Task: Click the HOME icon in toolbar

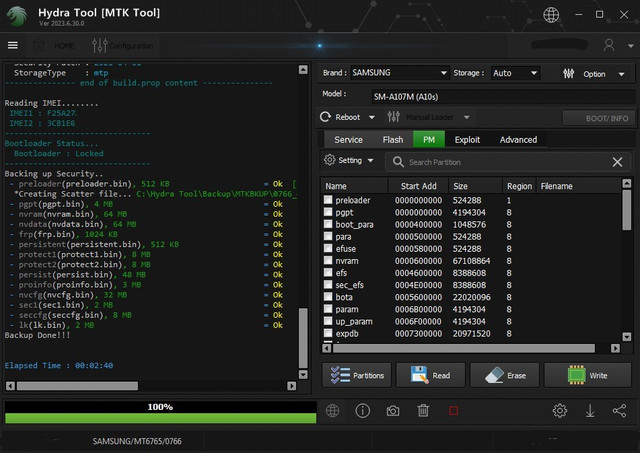Action: pyautogui.click(x=39, y=45)
